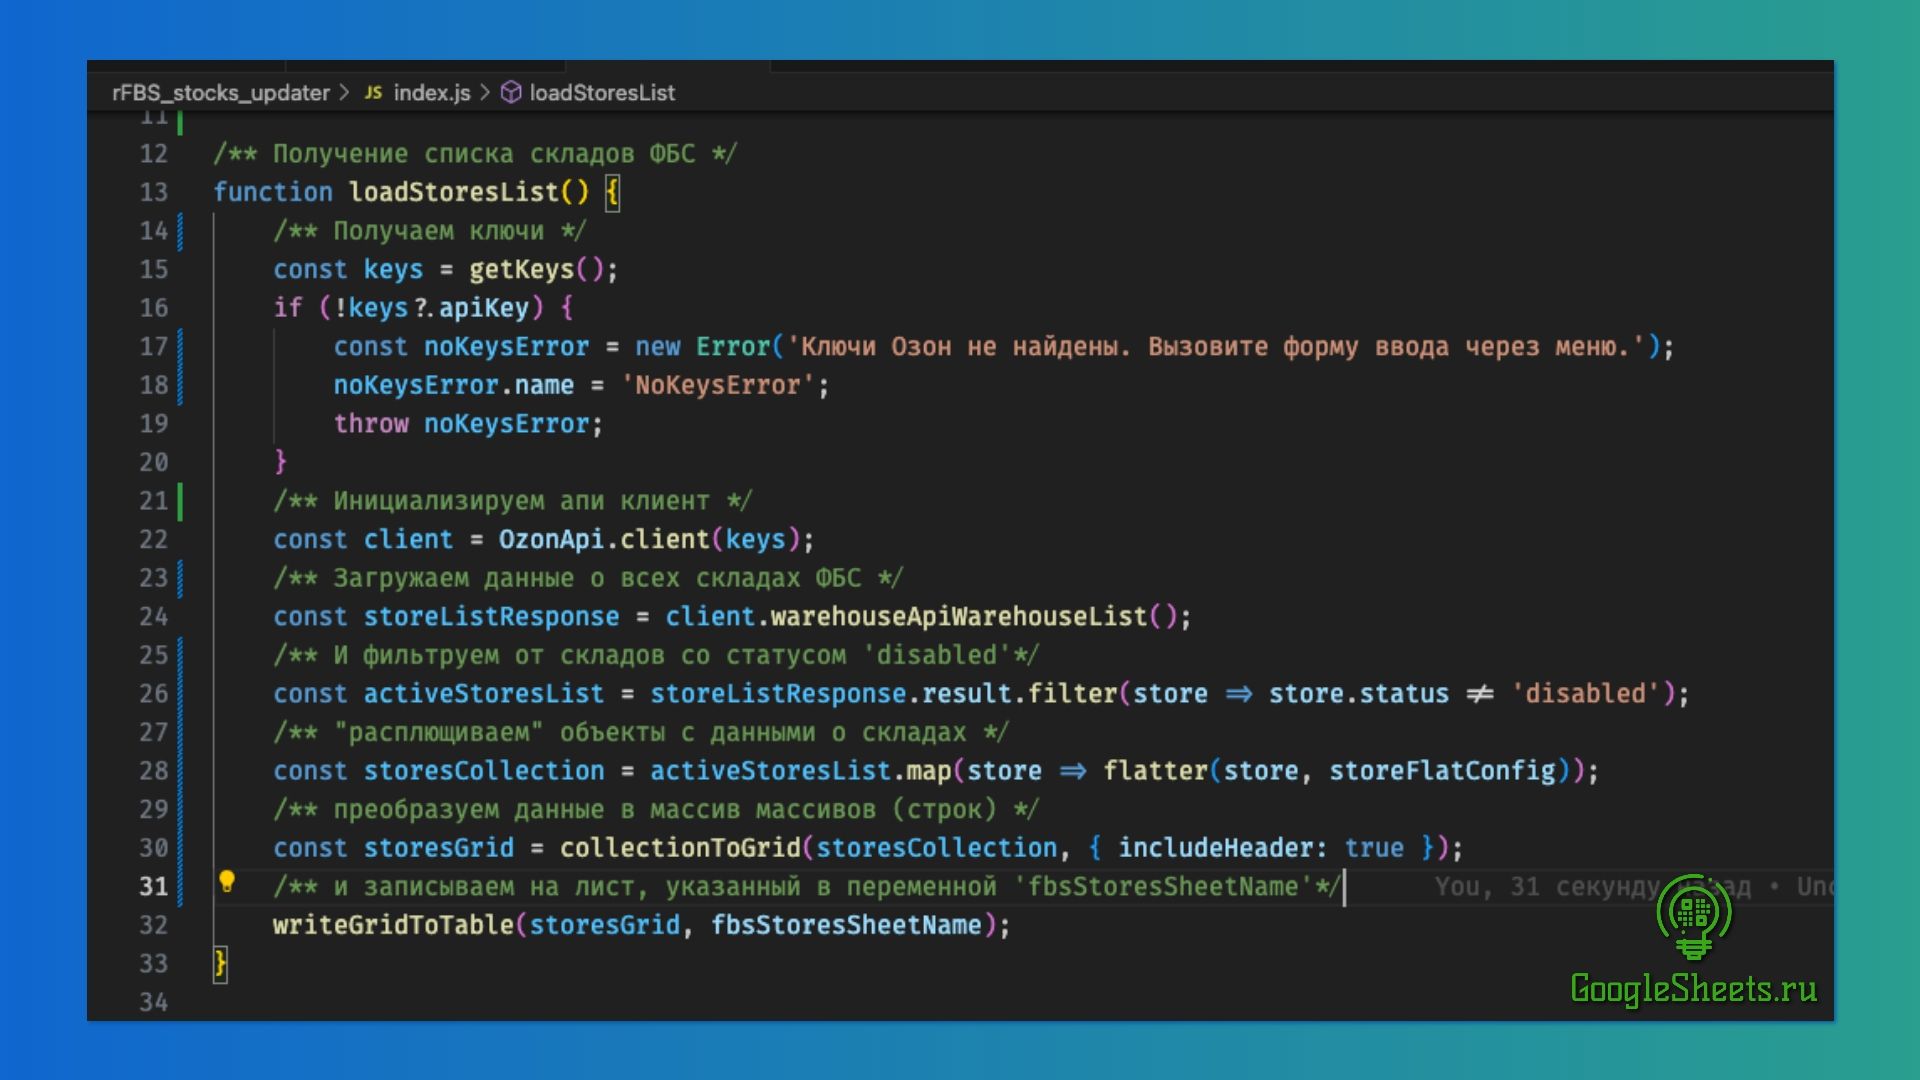Expand the chevron after rFBS_stocks_updater breadcrumb
The height and width of the screenshot is (1080, 1920).
point(345,93)
